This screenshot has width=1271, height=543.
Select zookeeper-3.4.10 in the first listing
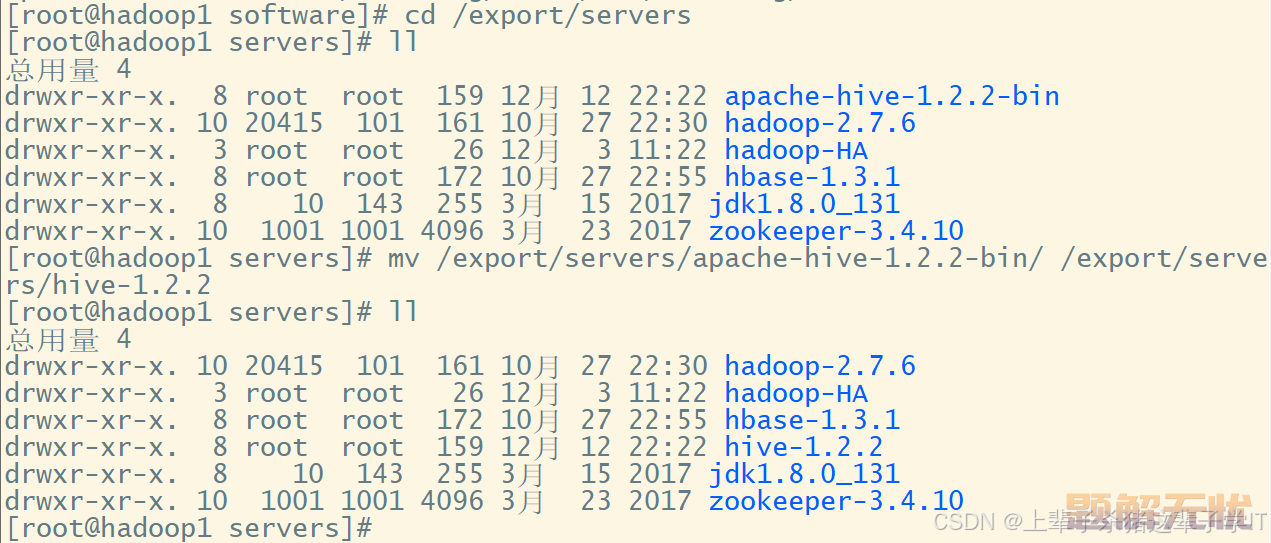click(836, 231)
